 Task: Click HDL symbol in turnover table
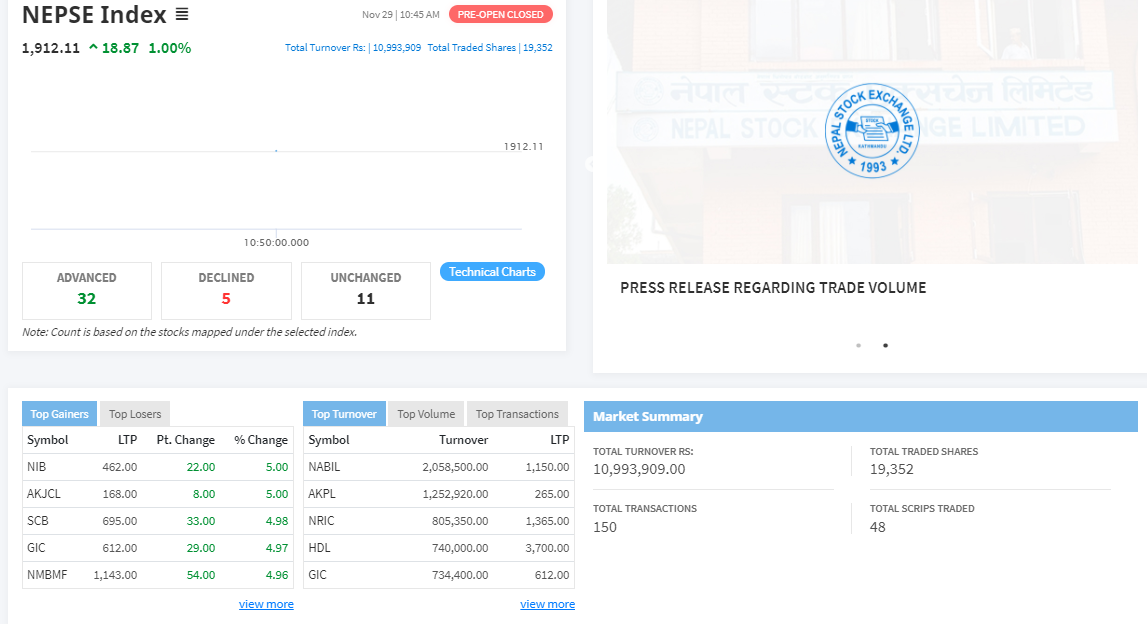[319, 548]
